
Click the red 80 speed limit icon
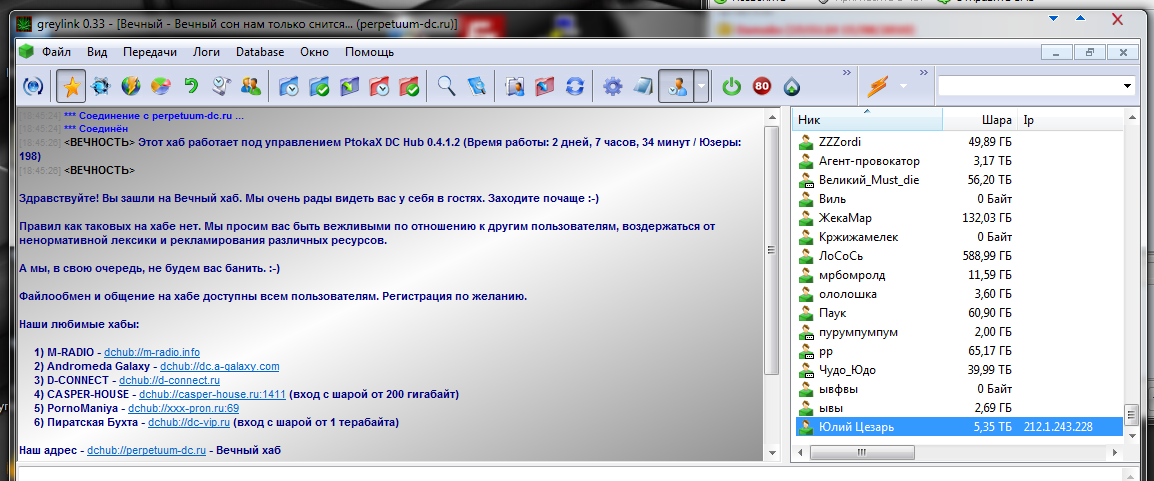pos(762,87)
